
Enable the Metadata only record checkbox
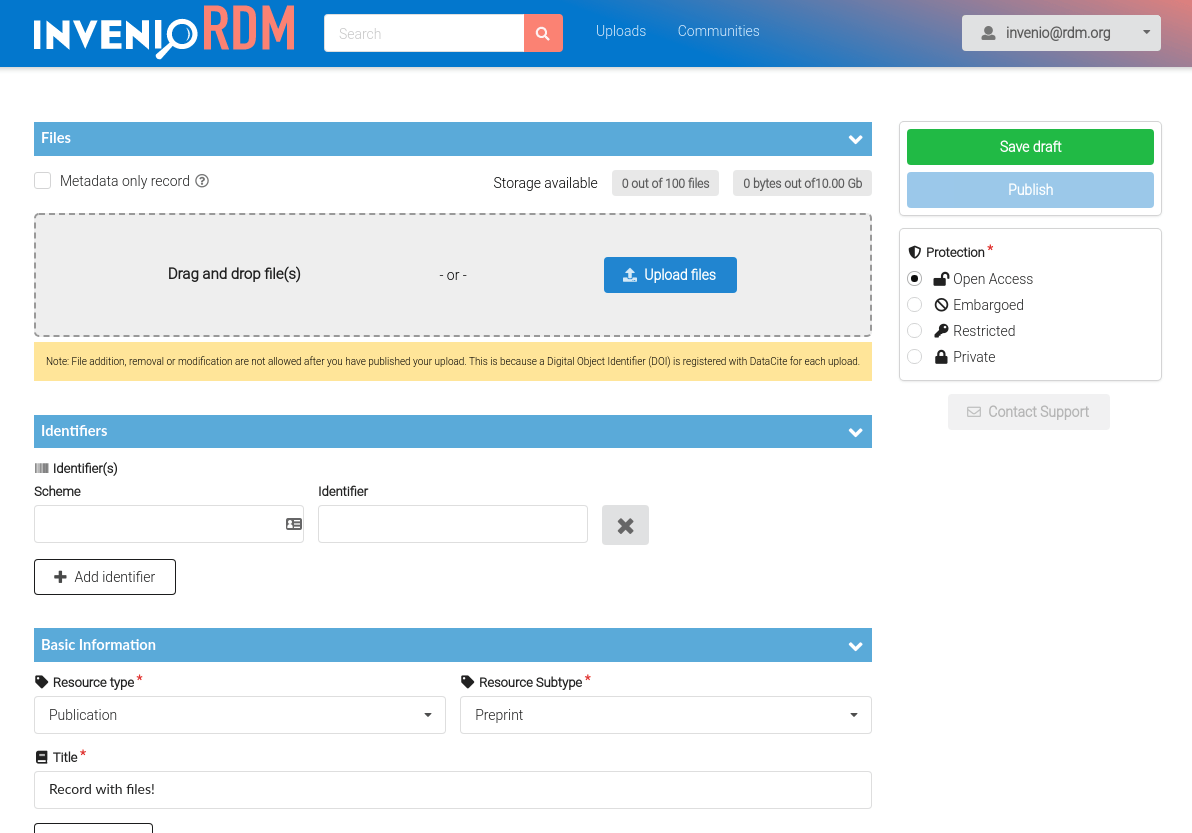coord(43,181)
